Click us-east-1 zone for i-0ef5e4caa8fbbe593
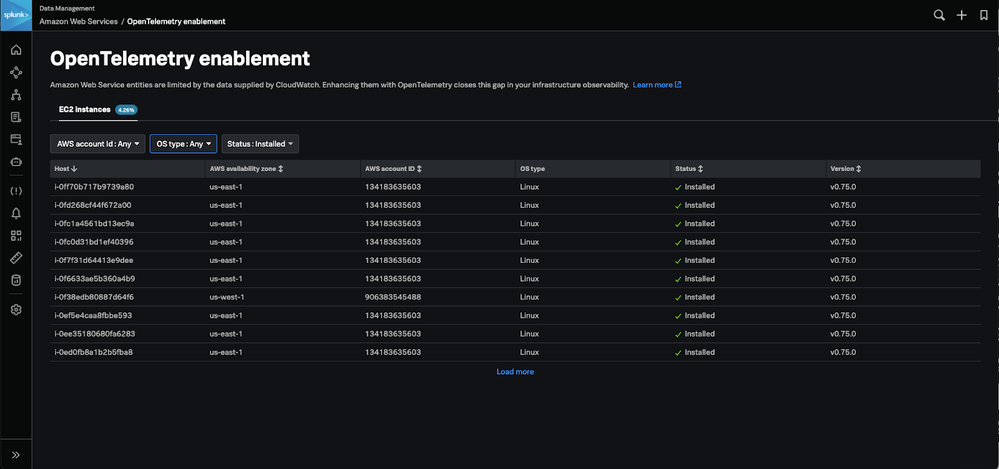 click(x=226, y=315)
